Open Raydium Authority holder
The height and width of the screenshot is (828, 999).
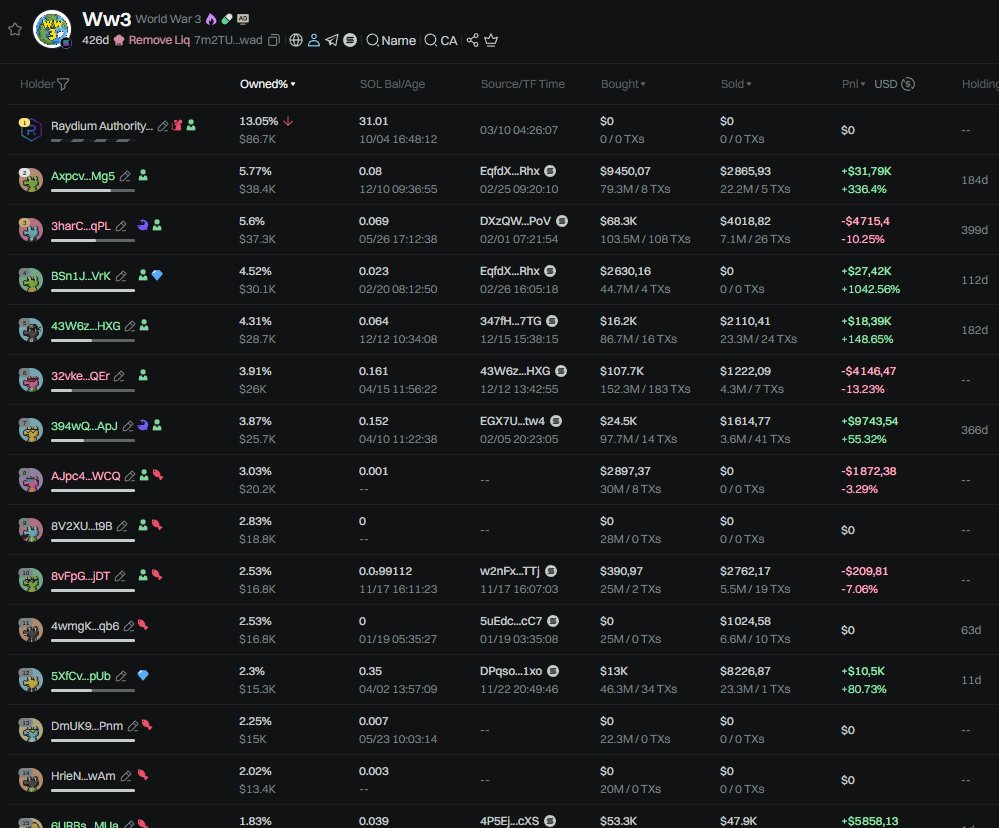click(101, 126)
